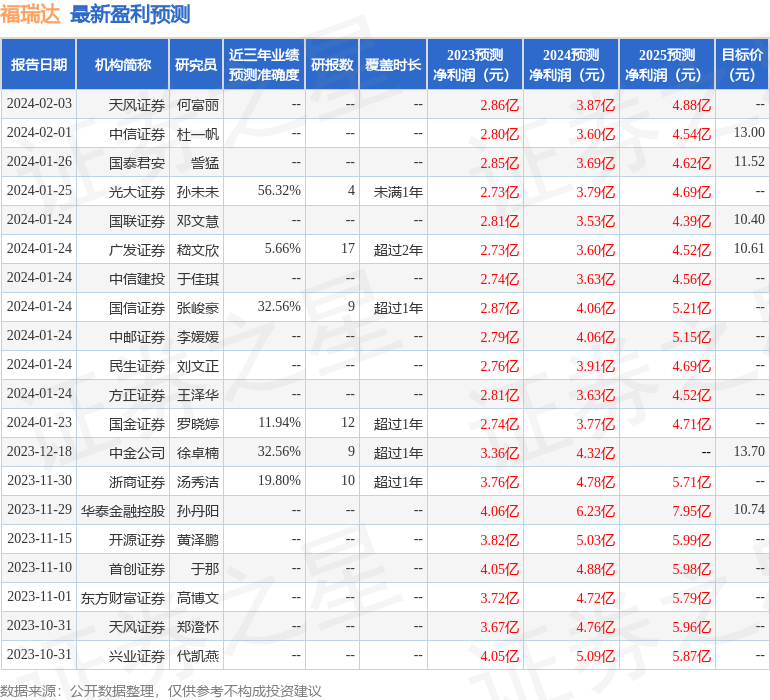This screenshot has height=700, width=770.
Task: Click the 华泰金融控股 institution cell
Action: (123, 511)
